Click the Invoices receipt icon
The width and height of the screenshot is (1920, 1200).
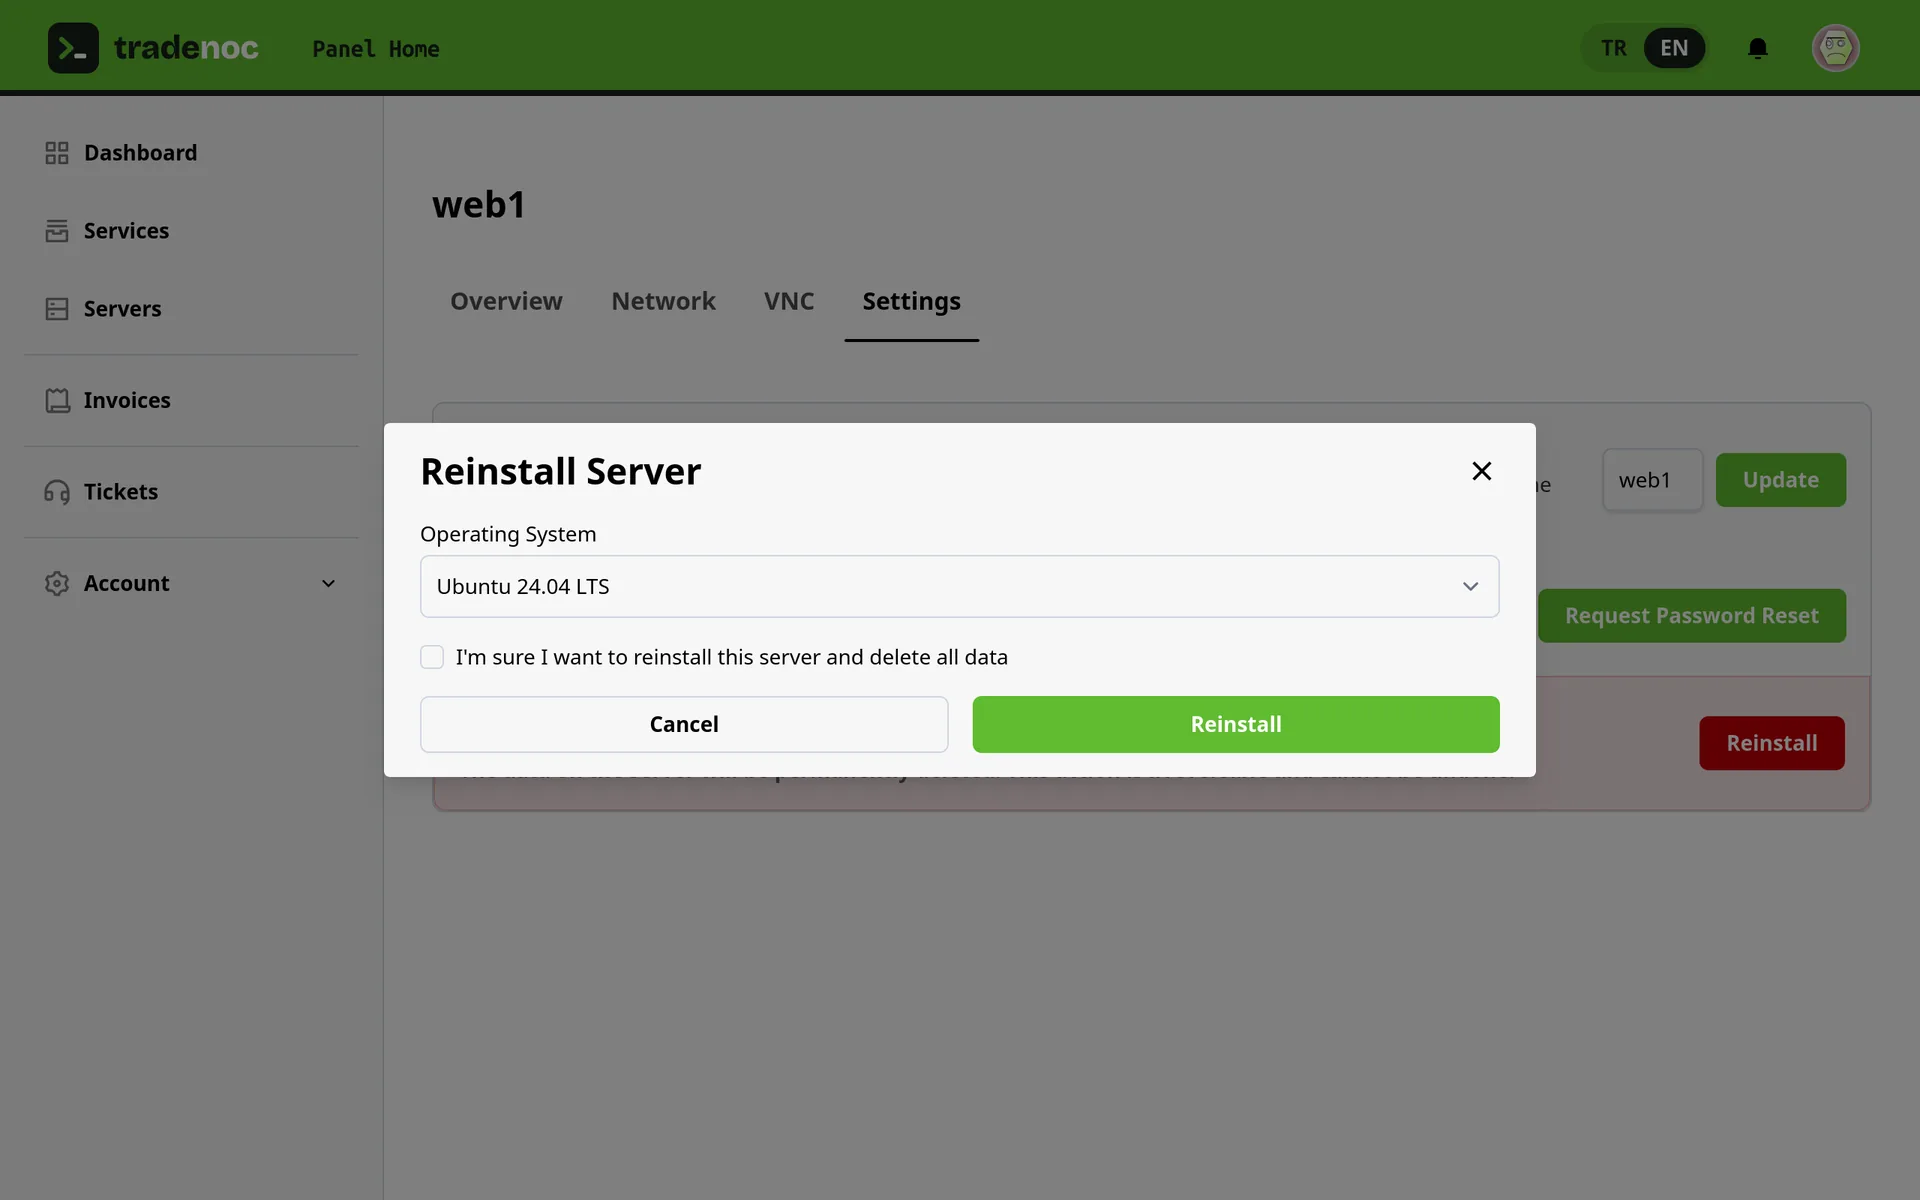pos(57,400)
